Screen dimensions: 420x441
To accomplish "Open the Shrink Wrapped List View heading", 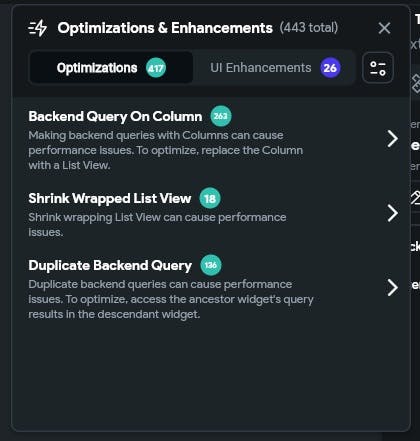I will click(x=110, y=198).
